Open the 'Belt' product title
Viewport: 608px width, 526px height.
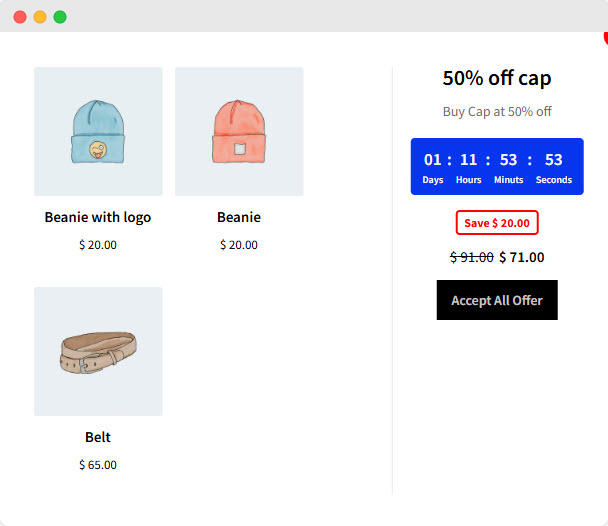pos(98,437)
